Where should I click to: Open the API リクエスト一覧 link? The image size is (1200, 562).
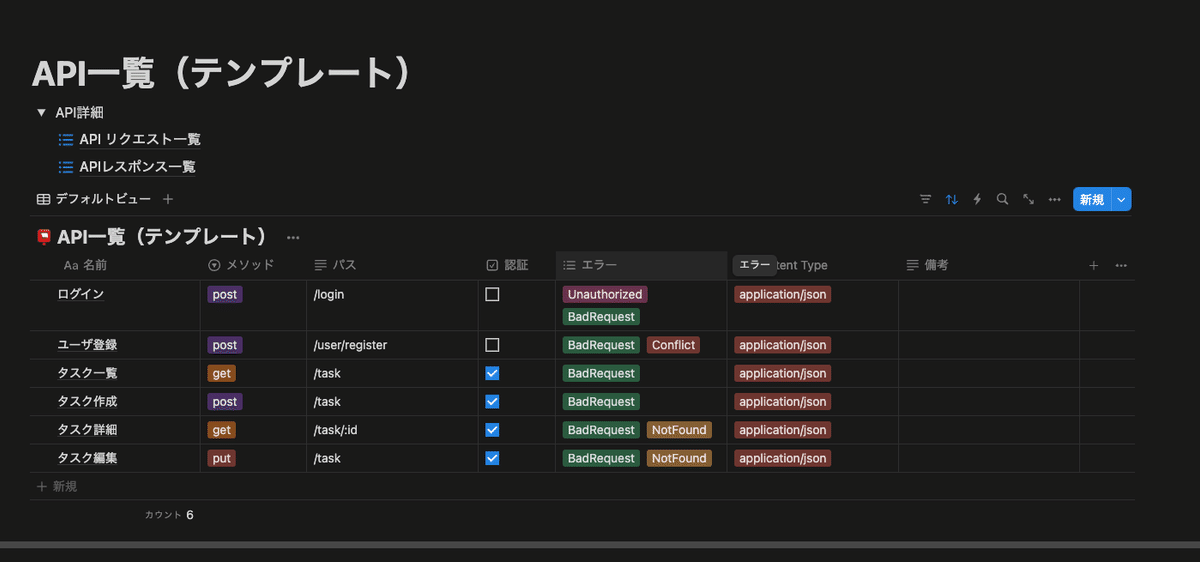coord(140,139)
